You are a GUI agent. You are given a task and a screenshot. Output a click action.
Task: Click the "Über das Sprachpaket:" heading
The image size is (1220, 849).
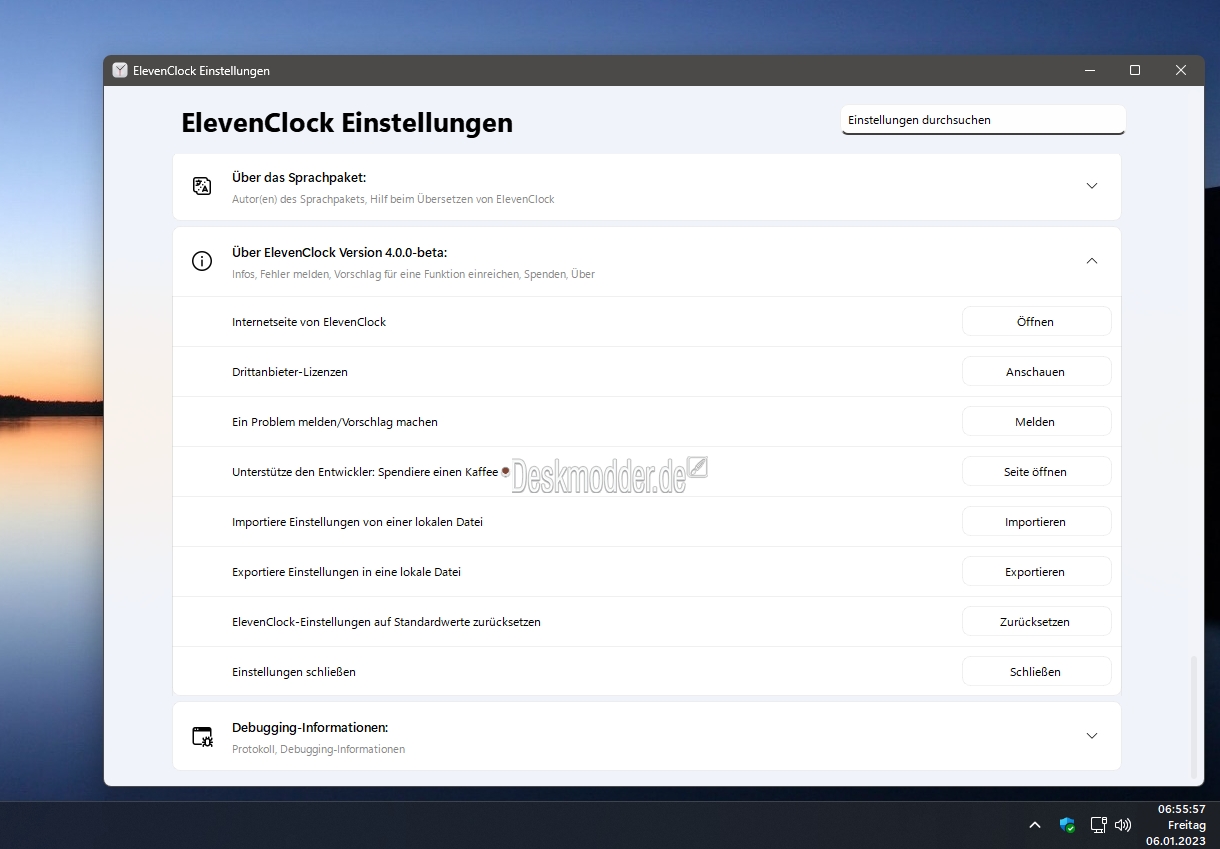pos(299,178)
